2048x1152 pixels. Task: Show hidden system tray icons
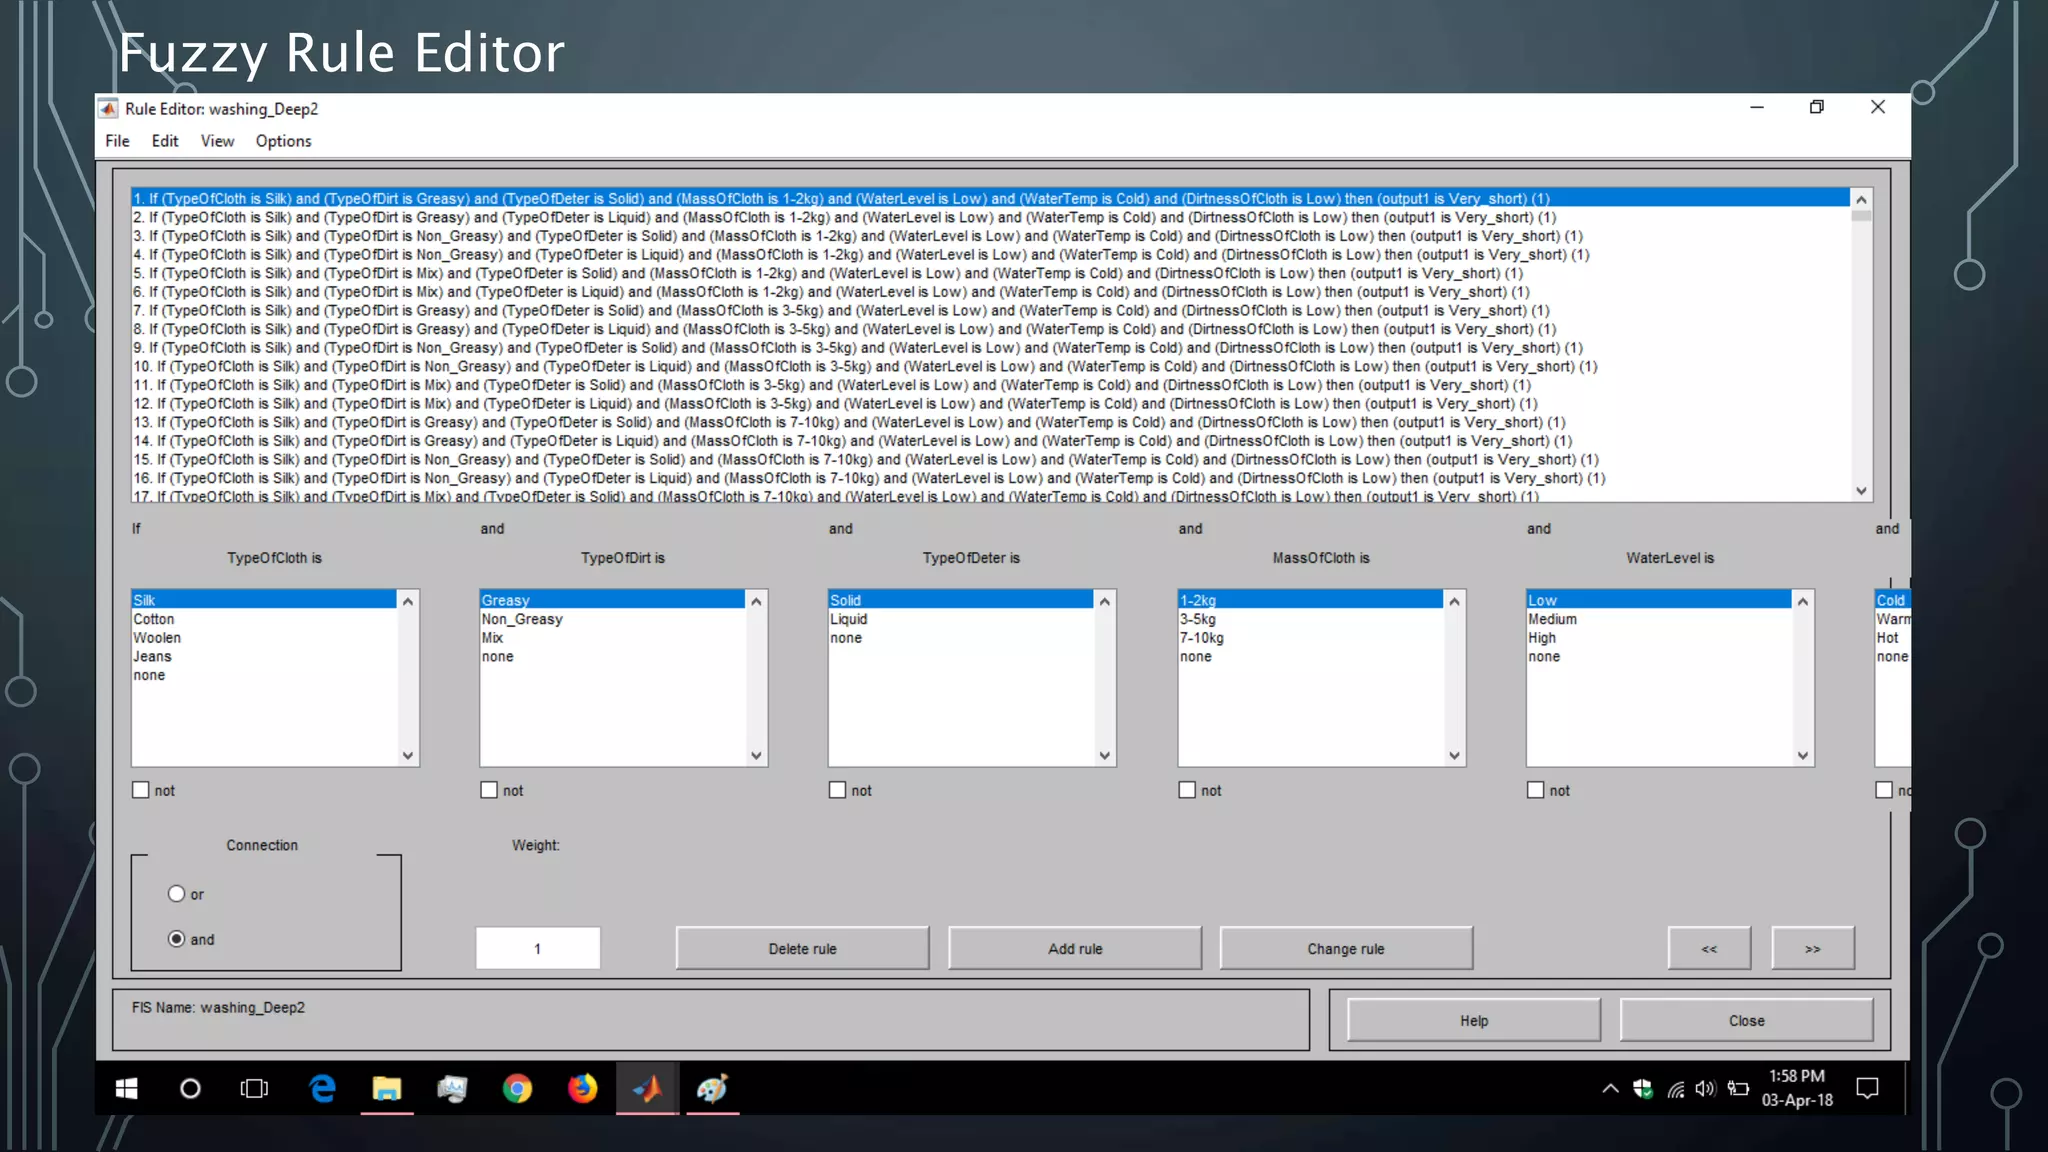coord(1610,1089)
